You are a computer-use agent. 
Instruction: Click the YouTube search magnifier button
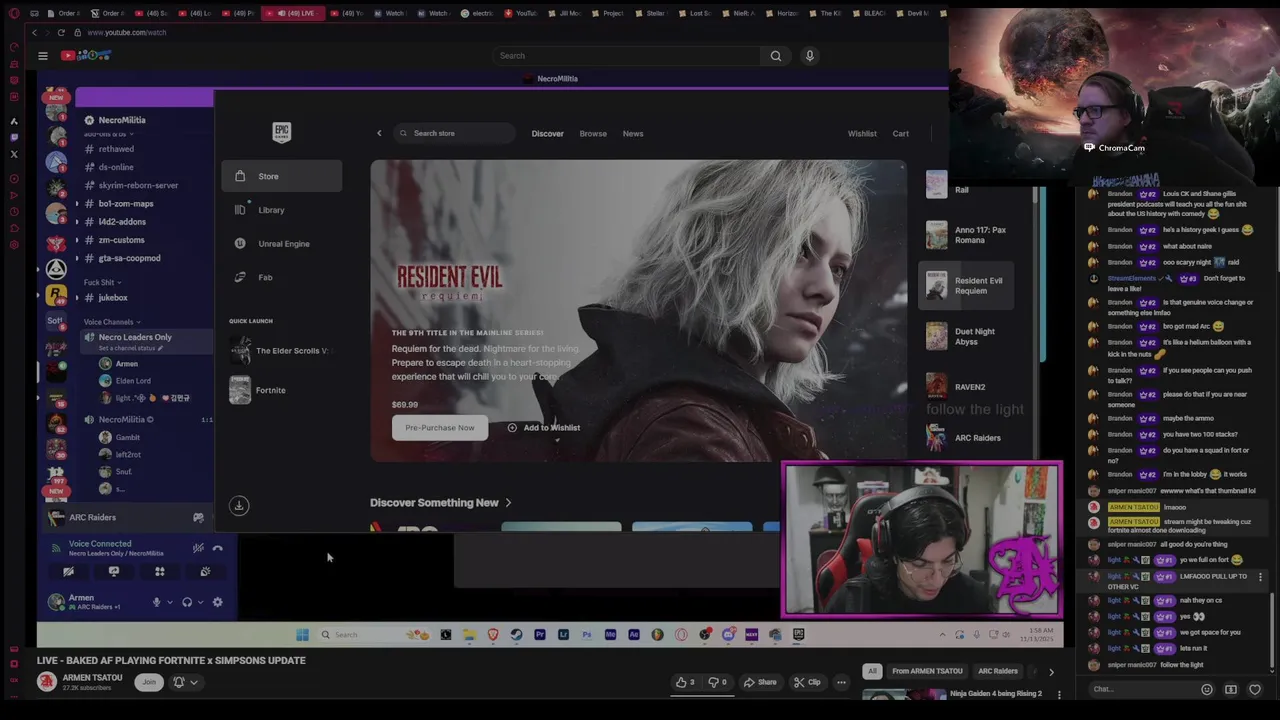(x=775, y=56)
